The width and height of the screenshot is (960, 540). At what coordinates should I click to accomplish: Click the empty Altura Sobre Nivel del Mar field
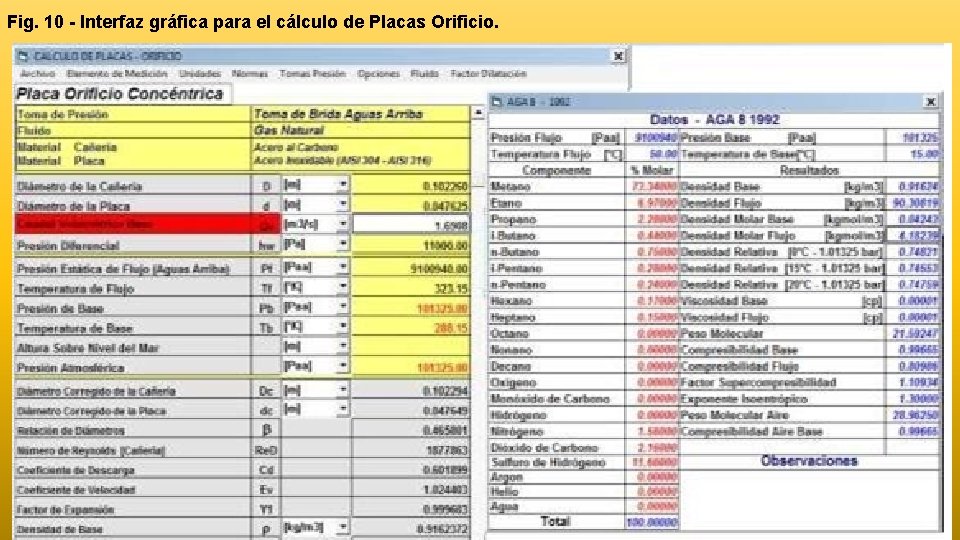411,347
